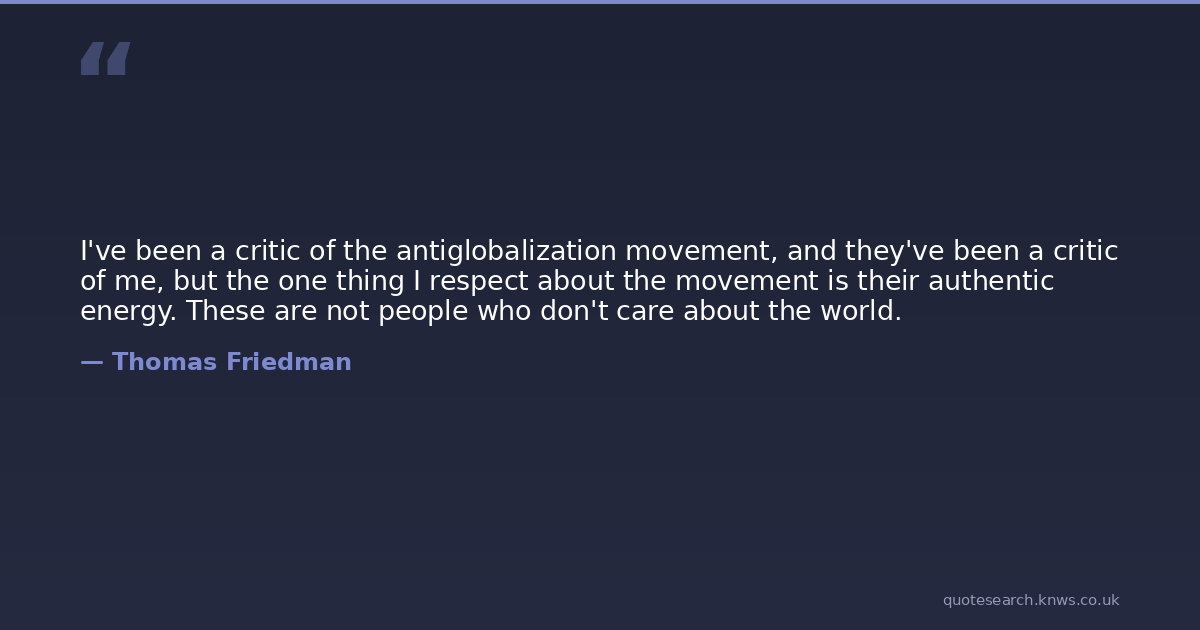This screenshot has width=1200, height=630.
Task: Click the large quotation mark icon
Action: pyautogui.click(x=105, y=59)
